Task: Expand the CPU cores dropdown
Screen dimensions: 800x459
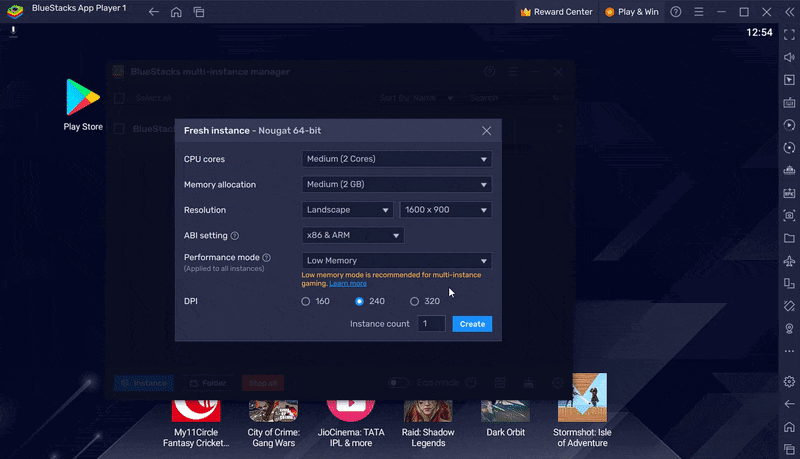Action: (396, 159)
